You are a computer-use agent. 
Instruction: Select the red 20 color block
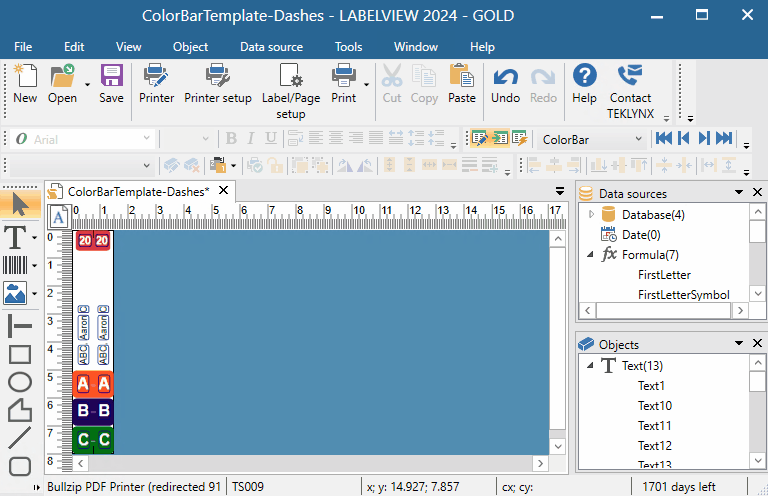click(93, 240)
